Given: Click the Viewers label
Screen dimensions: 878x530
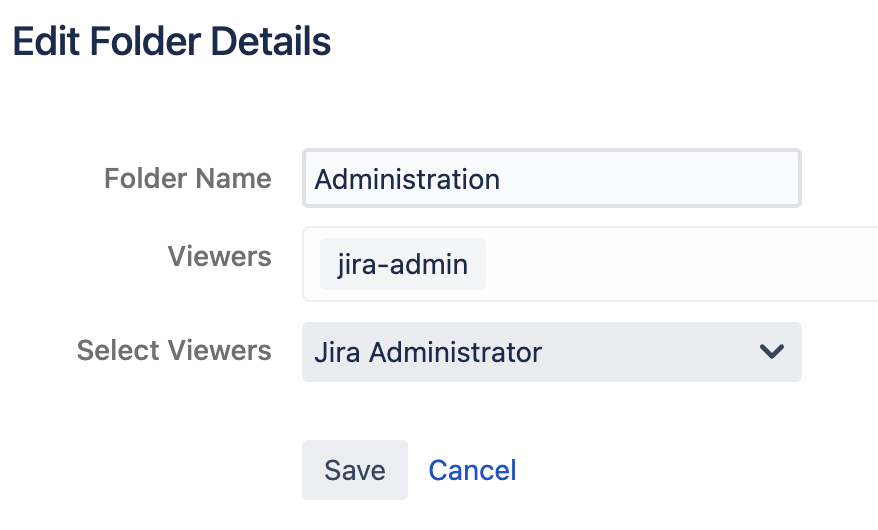Looking at the screenshot, I should coord(219,257).
